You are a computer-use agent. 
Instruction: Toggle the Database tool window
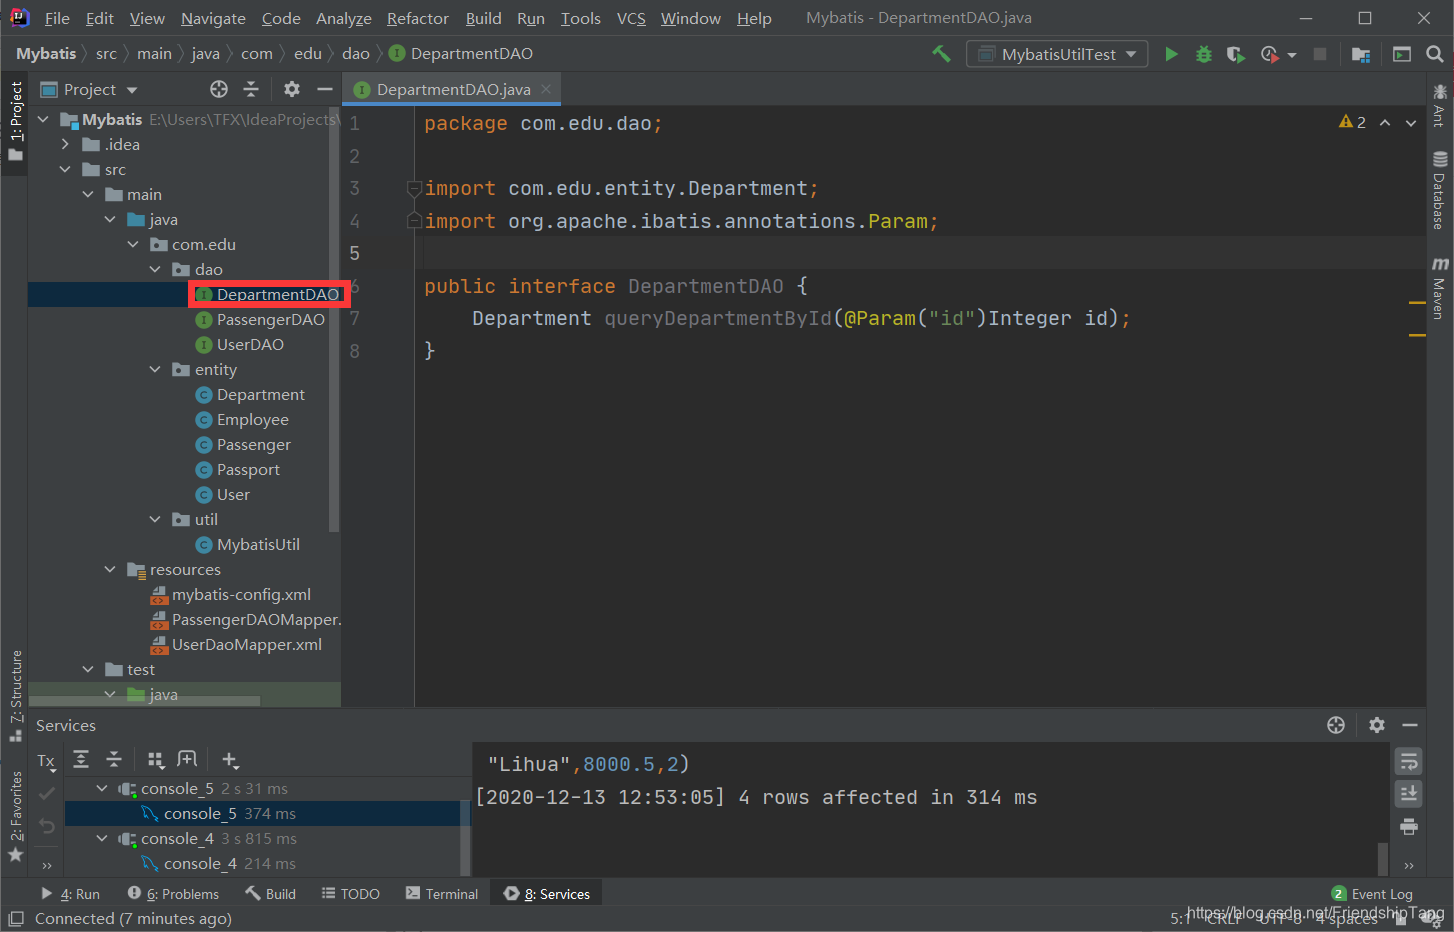tap(1439, 190)
